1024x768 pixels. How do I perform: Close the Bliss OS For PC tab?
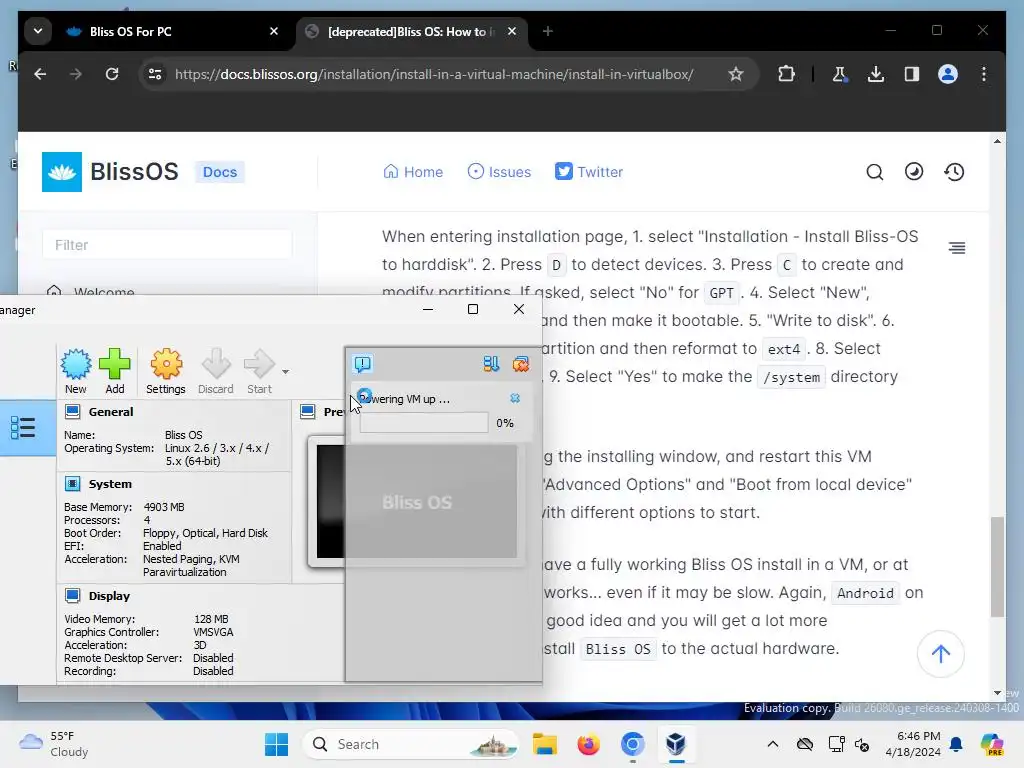(274, 31)
